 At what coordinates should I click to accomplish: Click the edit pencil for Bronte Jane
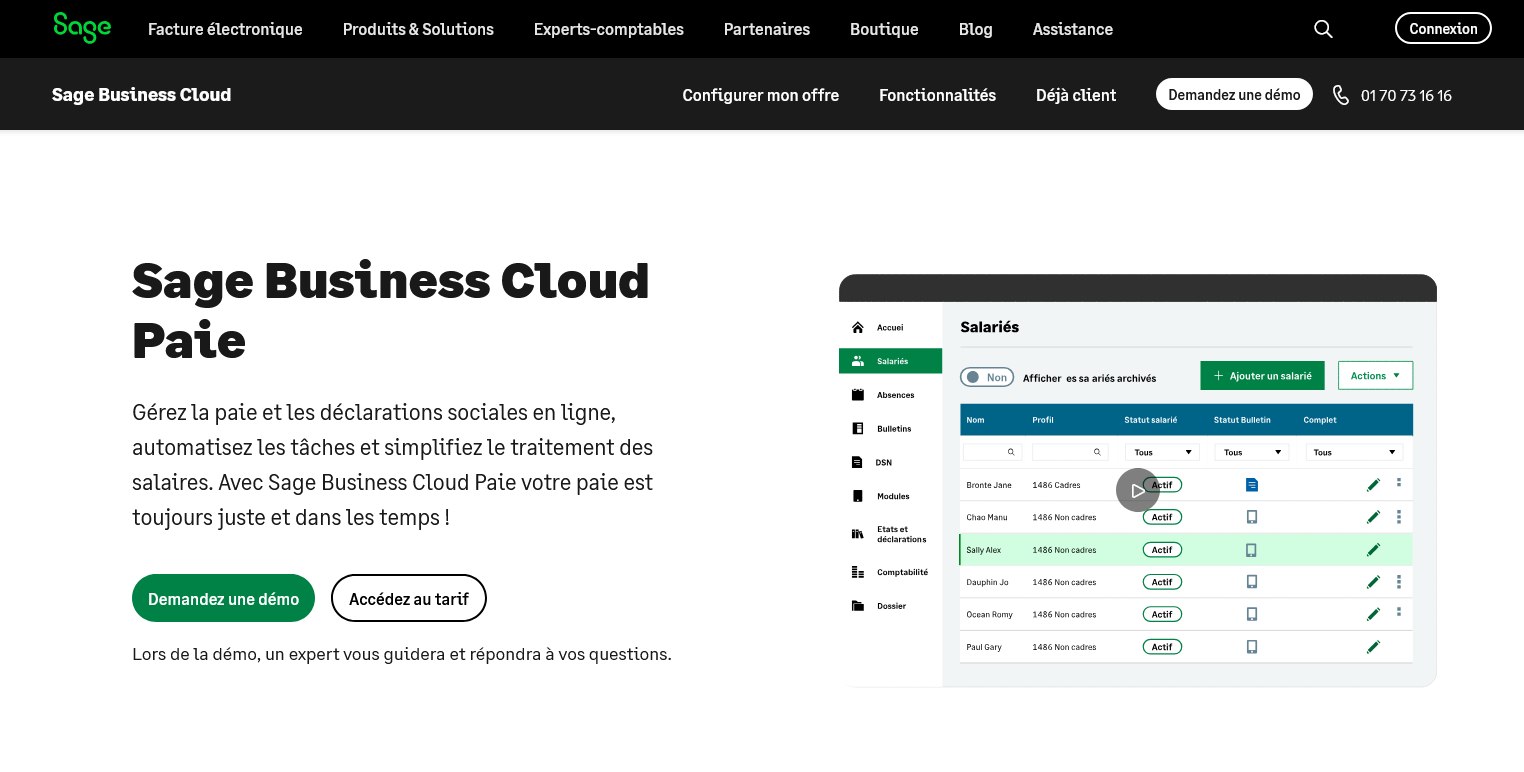click(x=1373, y=485)
